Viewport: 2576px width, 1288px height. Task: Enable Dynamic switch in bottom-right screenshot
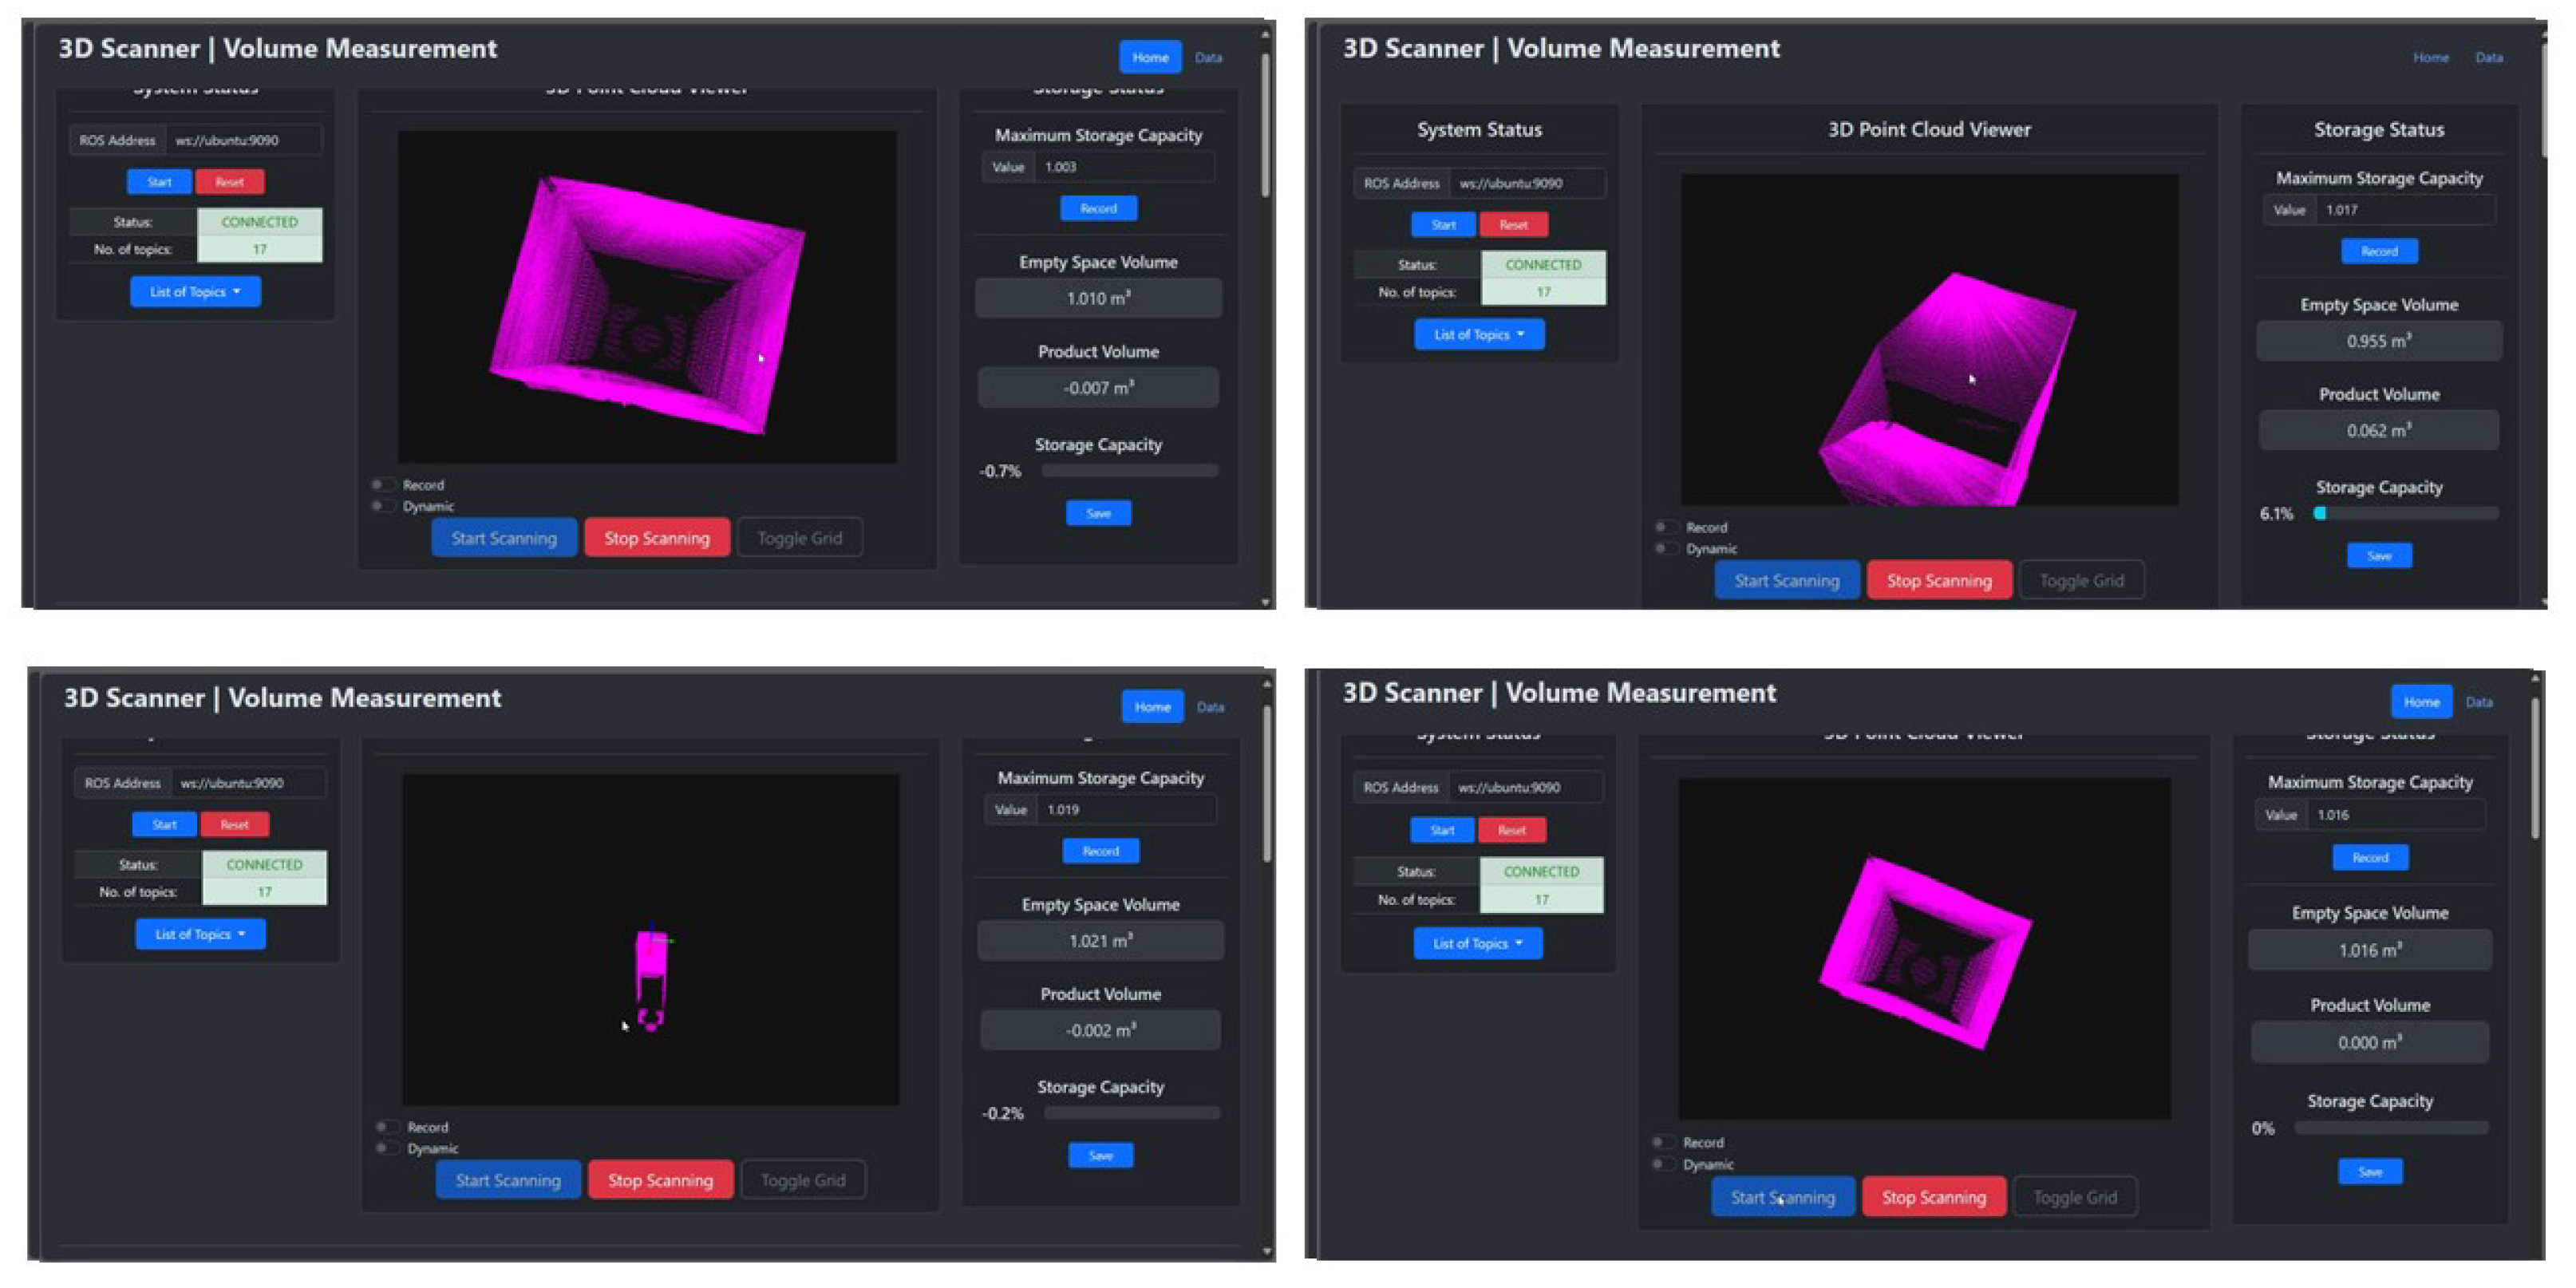click(x=1662, y=1164)
